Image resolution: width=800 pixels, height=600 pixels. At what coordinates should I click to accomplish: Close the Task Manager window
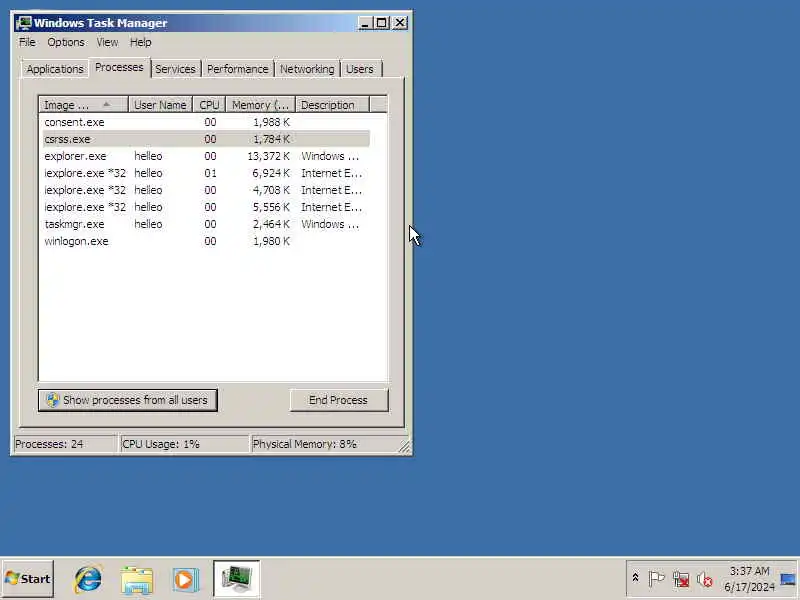tap(400, 23)
